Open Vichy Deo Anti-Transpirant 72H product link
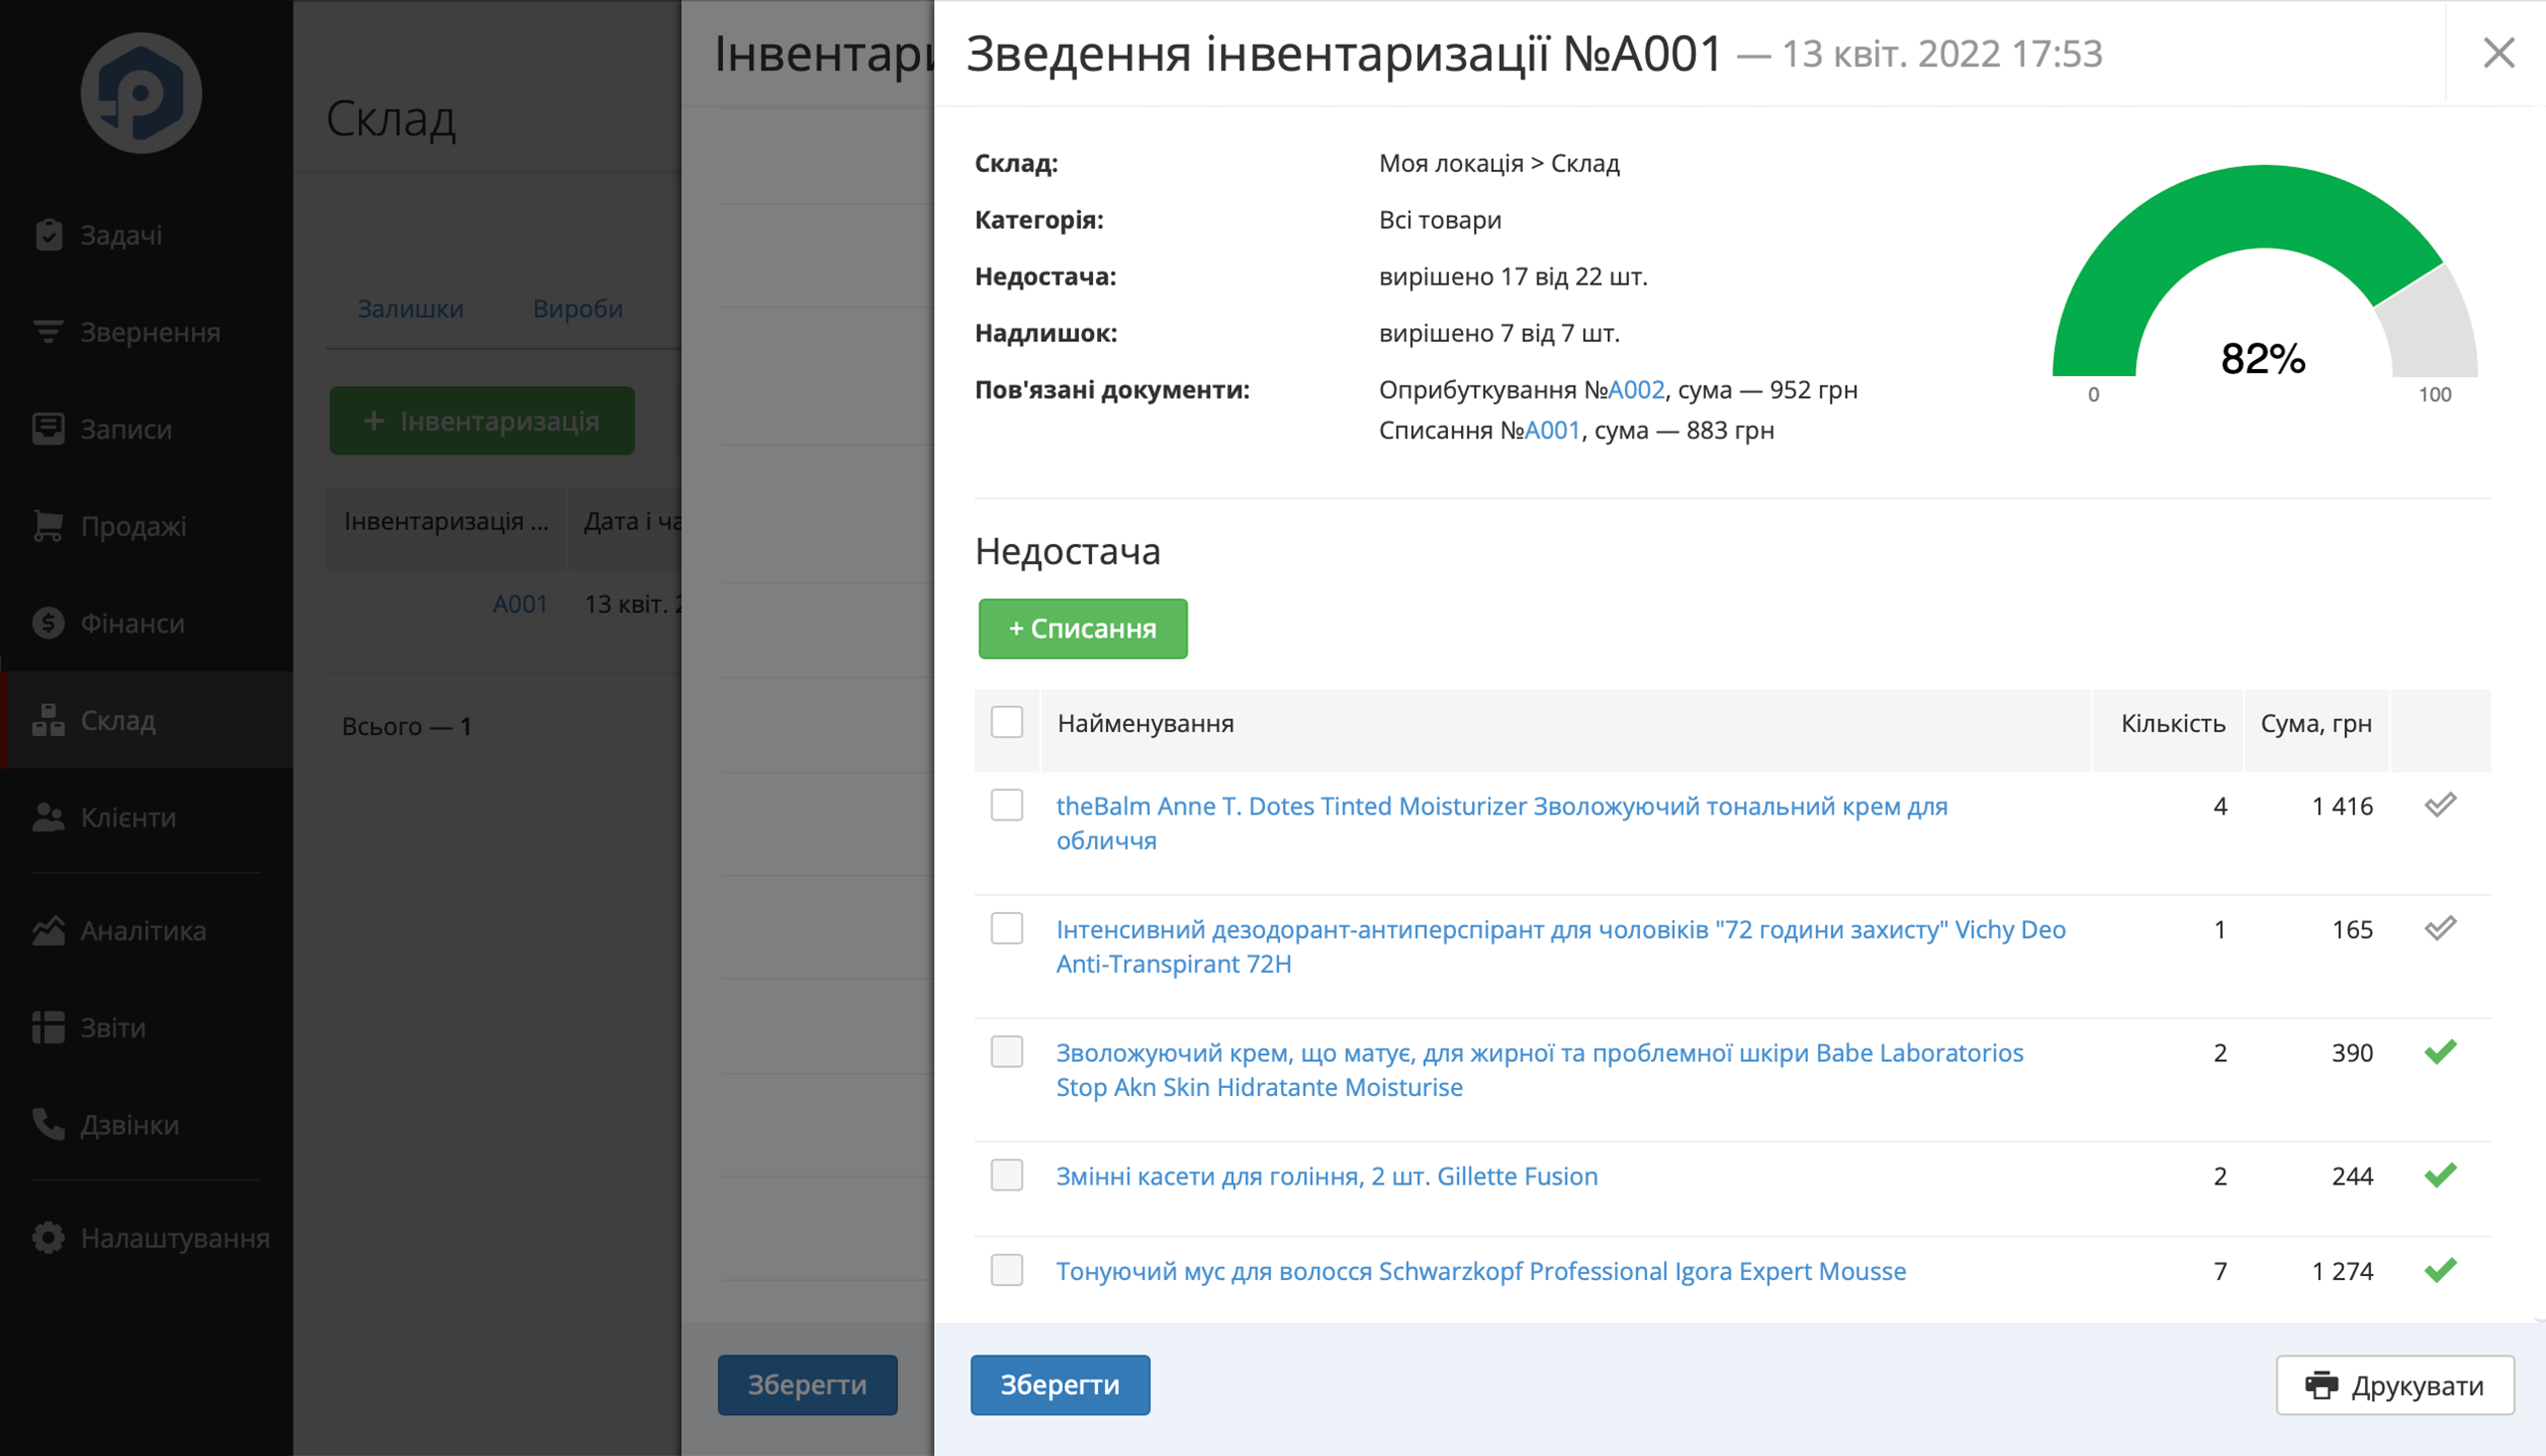This screenshot has height=1456, width=2546. point(1560,946)
